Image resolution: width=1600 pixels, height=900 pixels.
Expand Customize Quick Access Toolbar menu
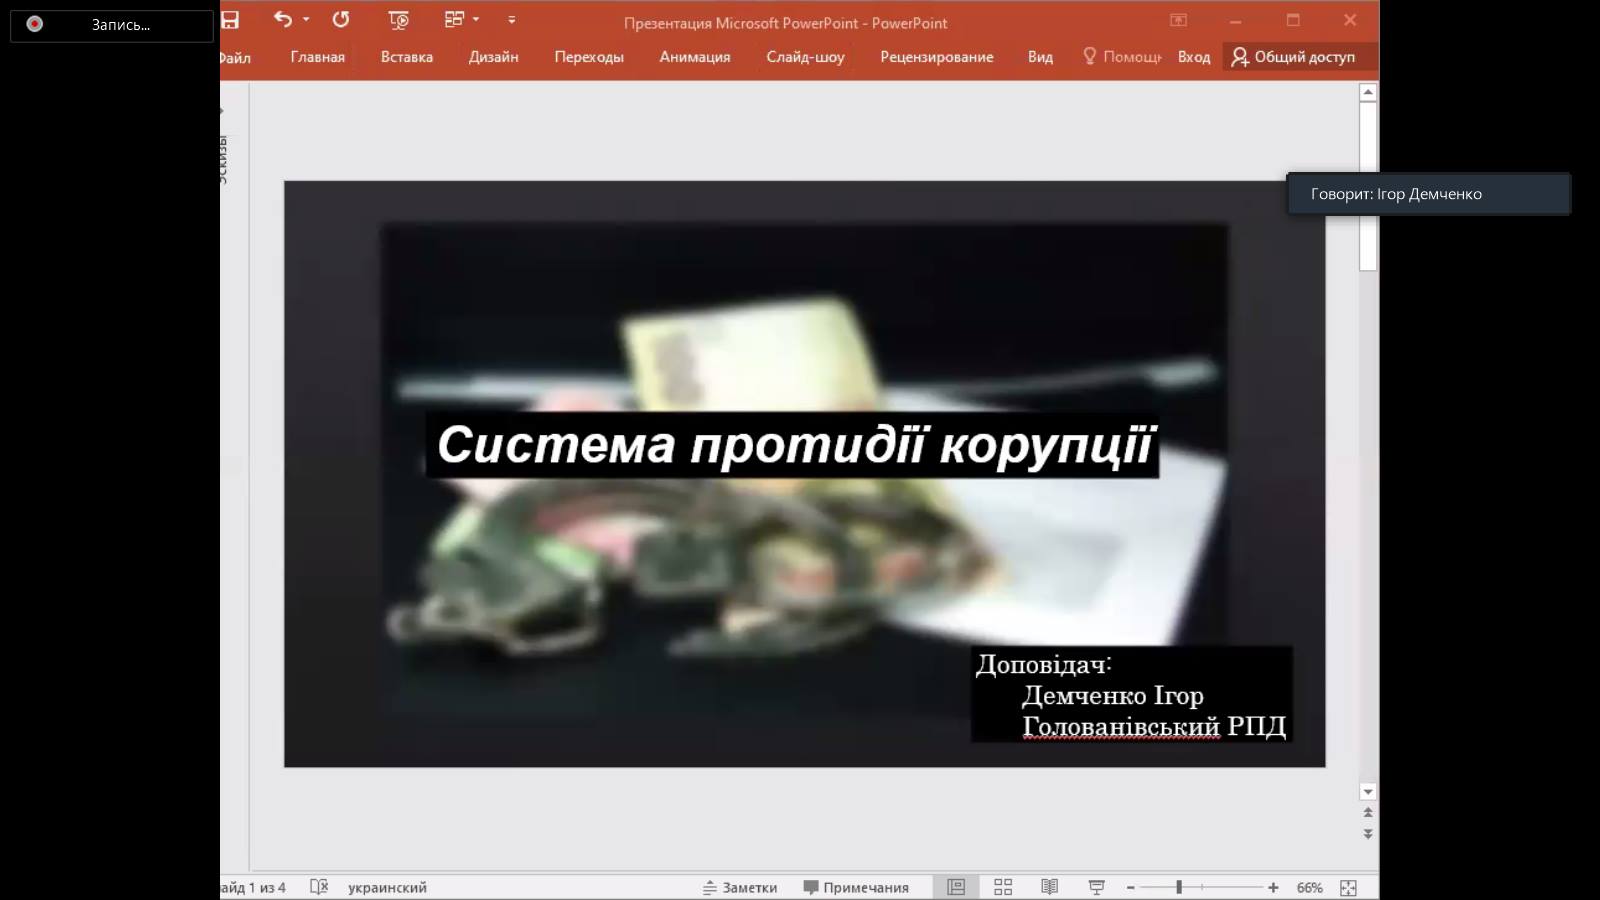[512, 20]
